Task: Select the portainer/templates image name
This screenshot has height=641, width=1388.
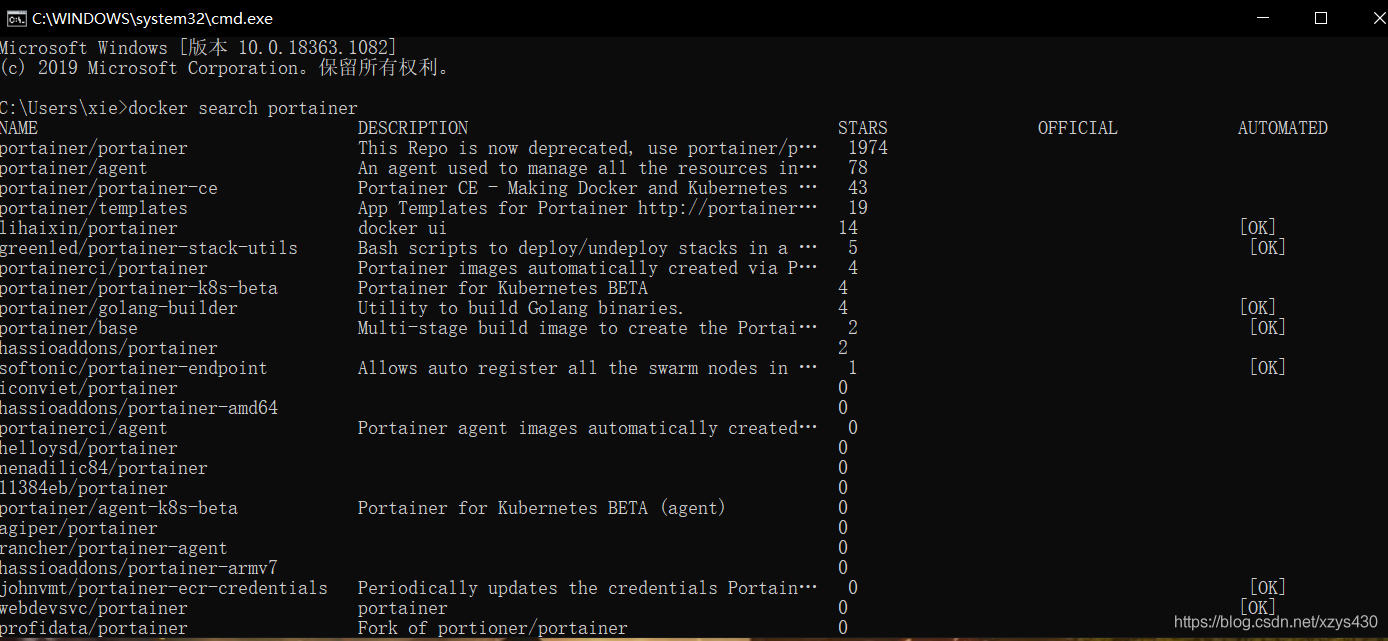Action: coord(94,208)
